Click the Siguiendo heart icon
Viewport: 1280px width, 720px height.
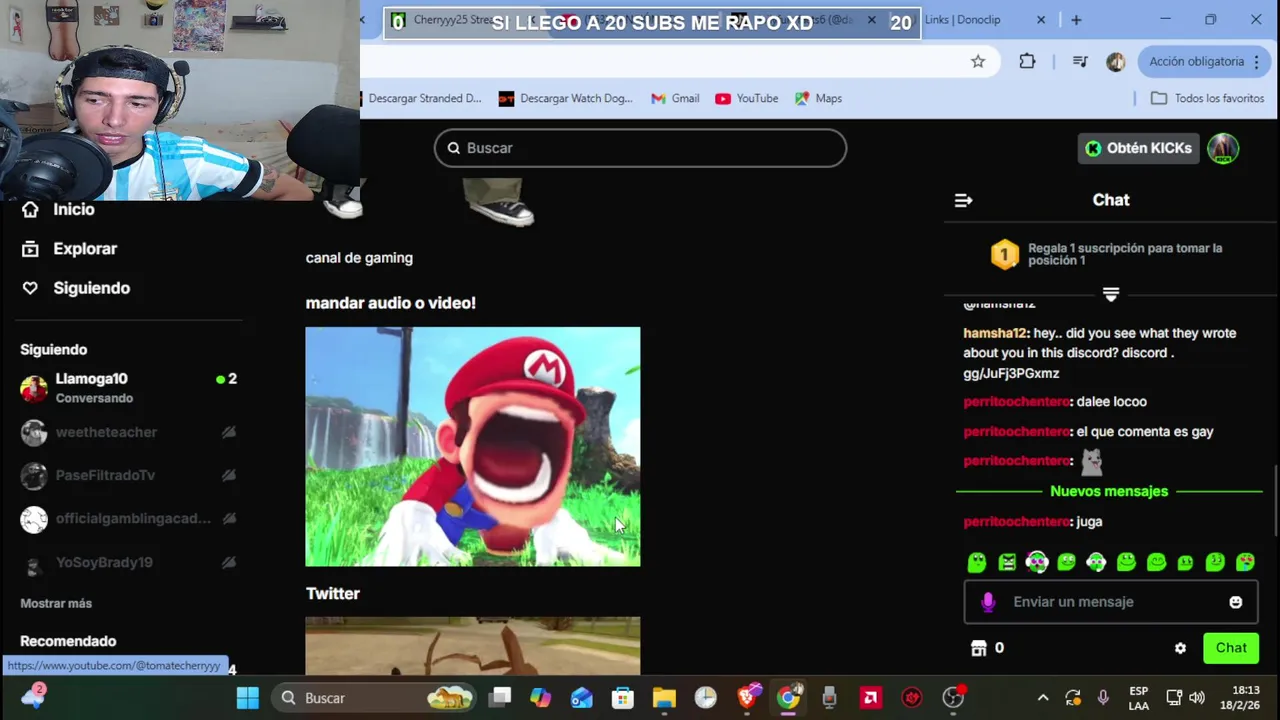coord(30,288)
